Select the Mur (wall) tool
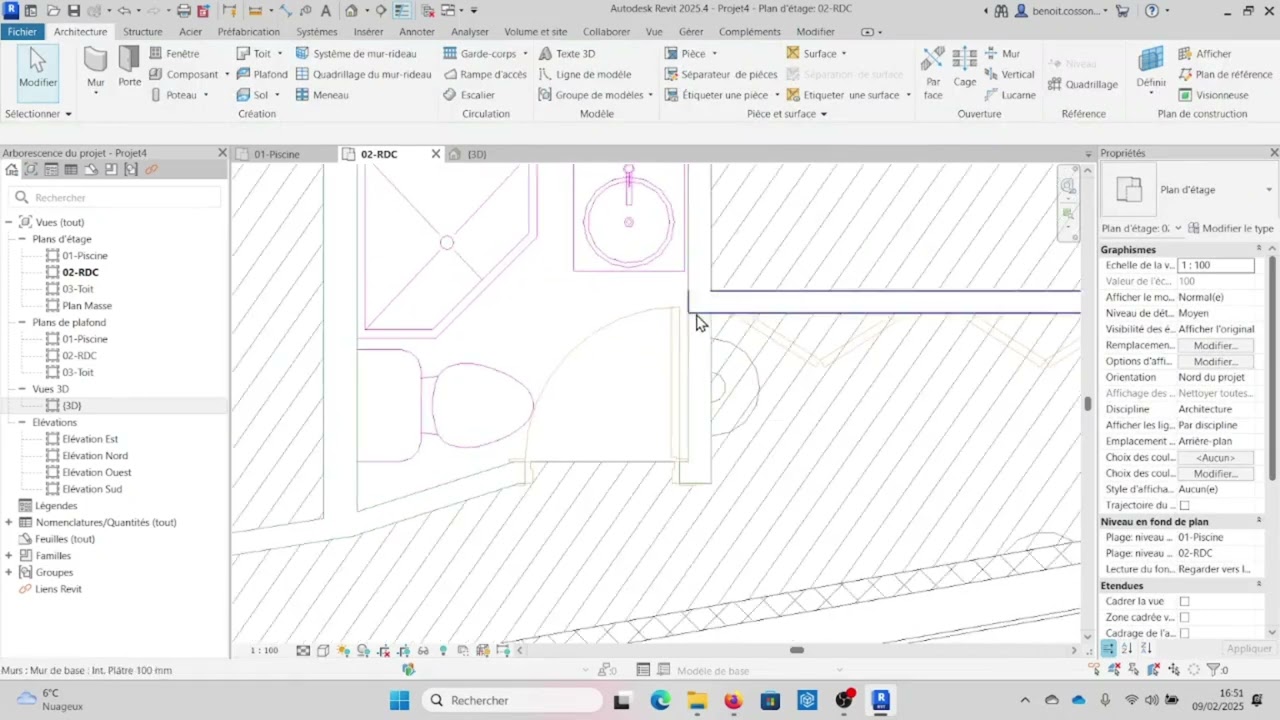 pos(96,69)
